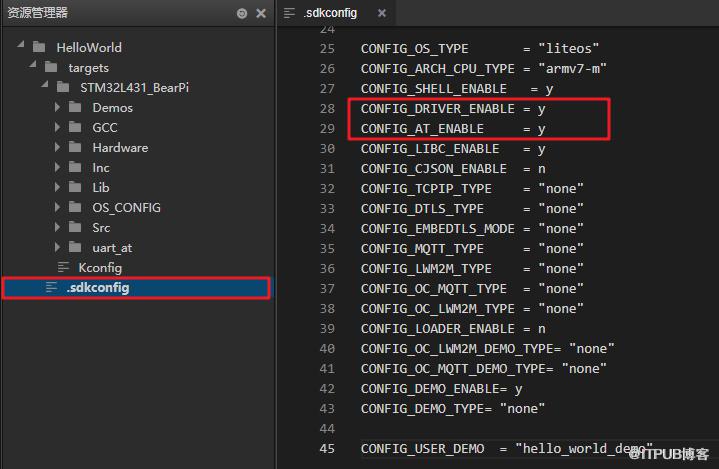Close the .sdkconfig editor tab

tap(382, 13)
